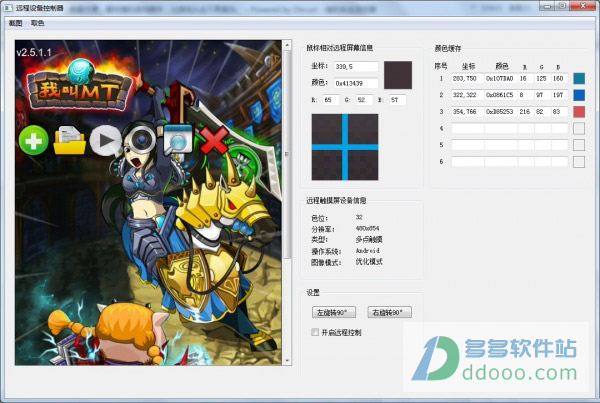Click row 6 empty coordinate cell
The width and height of the screenshot is (600, 403).
[x=468, y=162]
